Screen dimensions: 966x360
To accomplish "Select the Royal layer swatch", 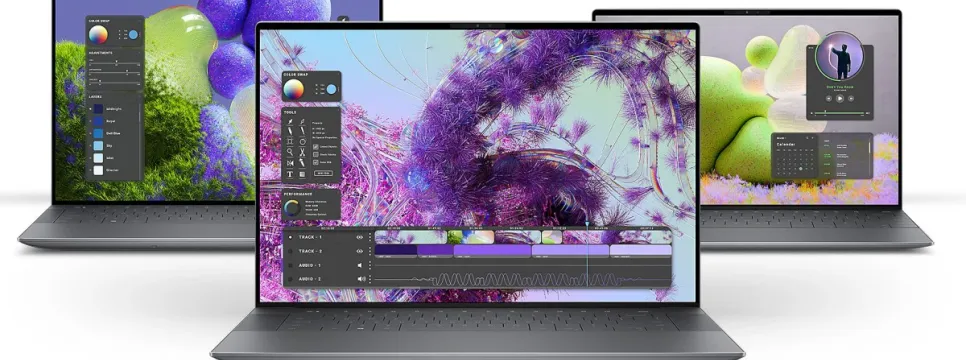I will pos(98,121).
